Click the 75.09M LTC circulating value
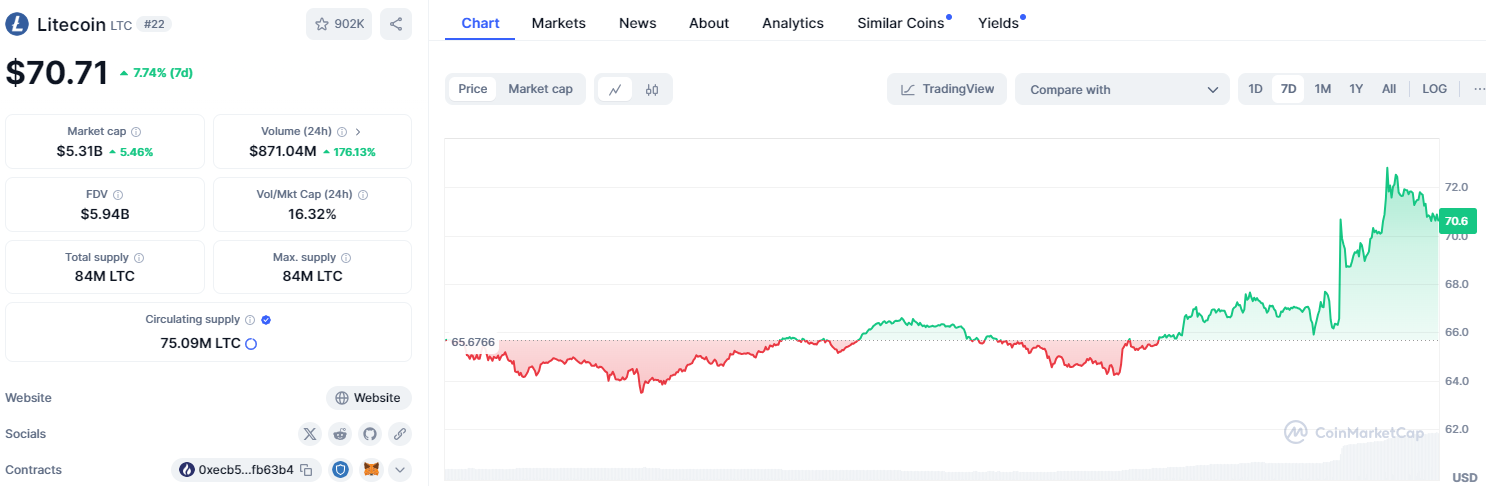The width and height of the screenshot is (1486, 486). pos(200,343)
